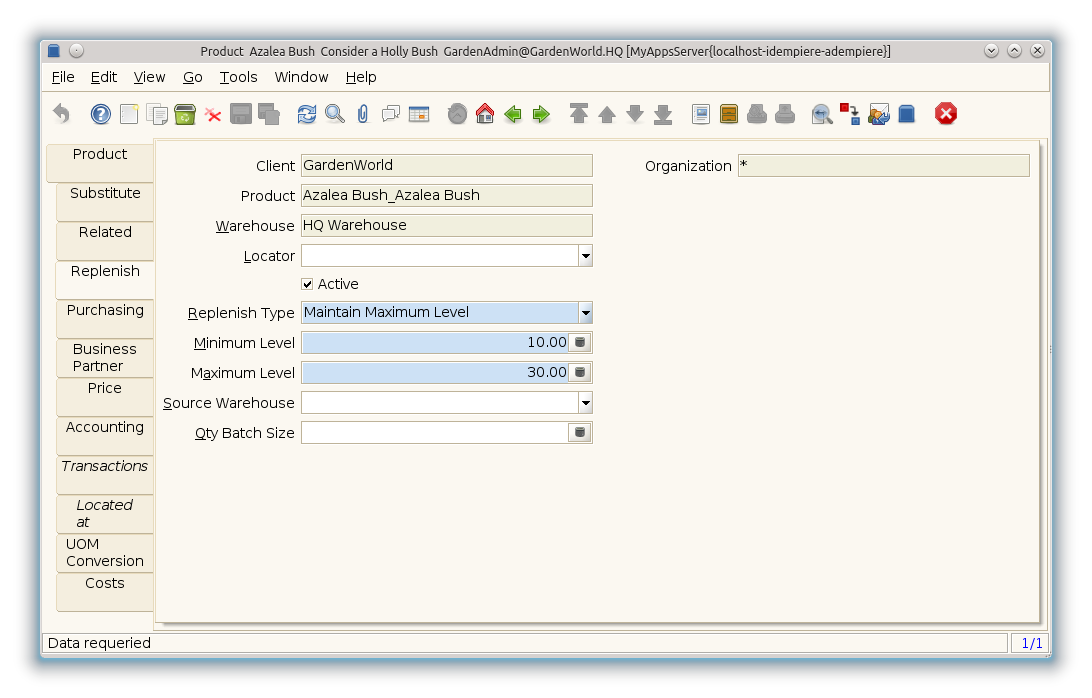Screen dimensions: 1092x698
Task: Exit window using red circle X icon
Action: coord(946,114)
